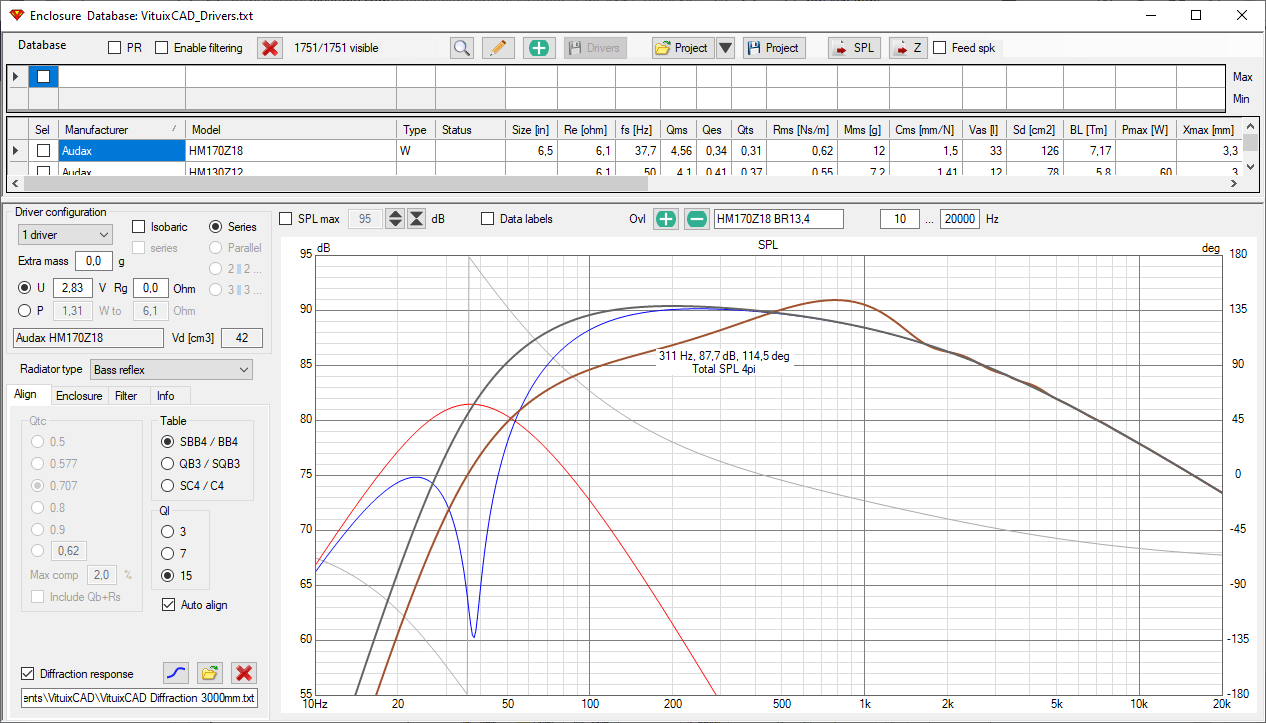Click the Vd [cm3] value field
This screenshot has height=723, width=1266.
click(x=242, y=338)
